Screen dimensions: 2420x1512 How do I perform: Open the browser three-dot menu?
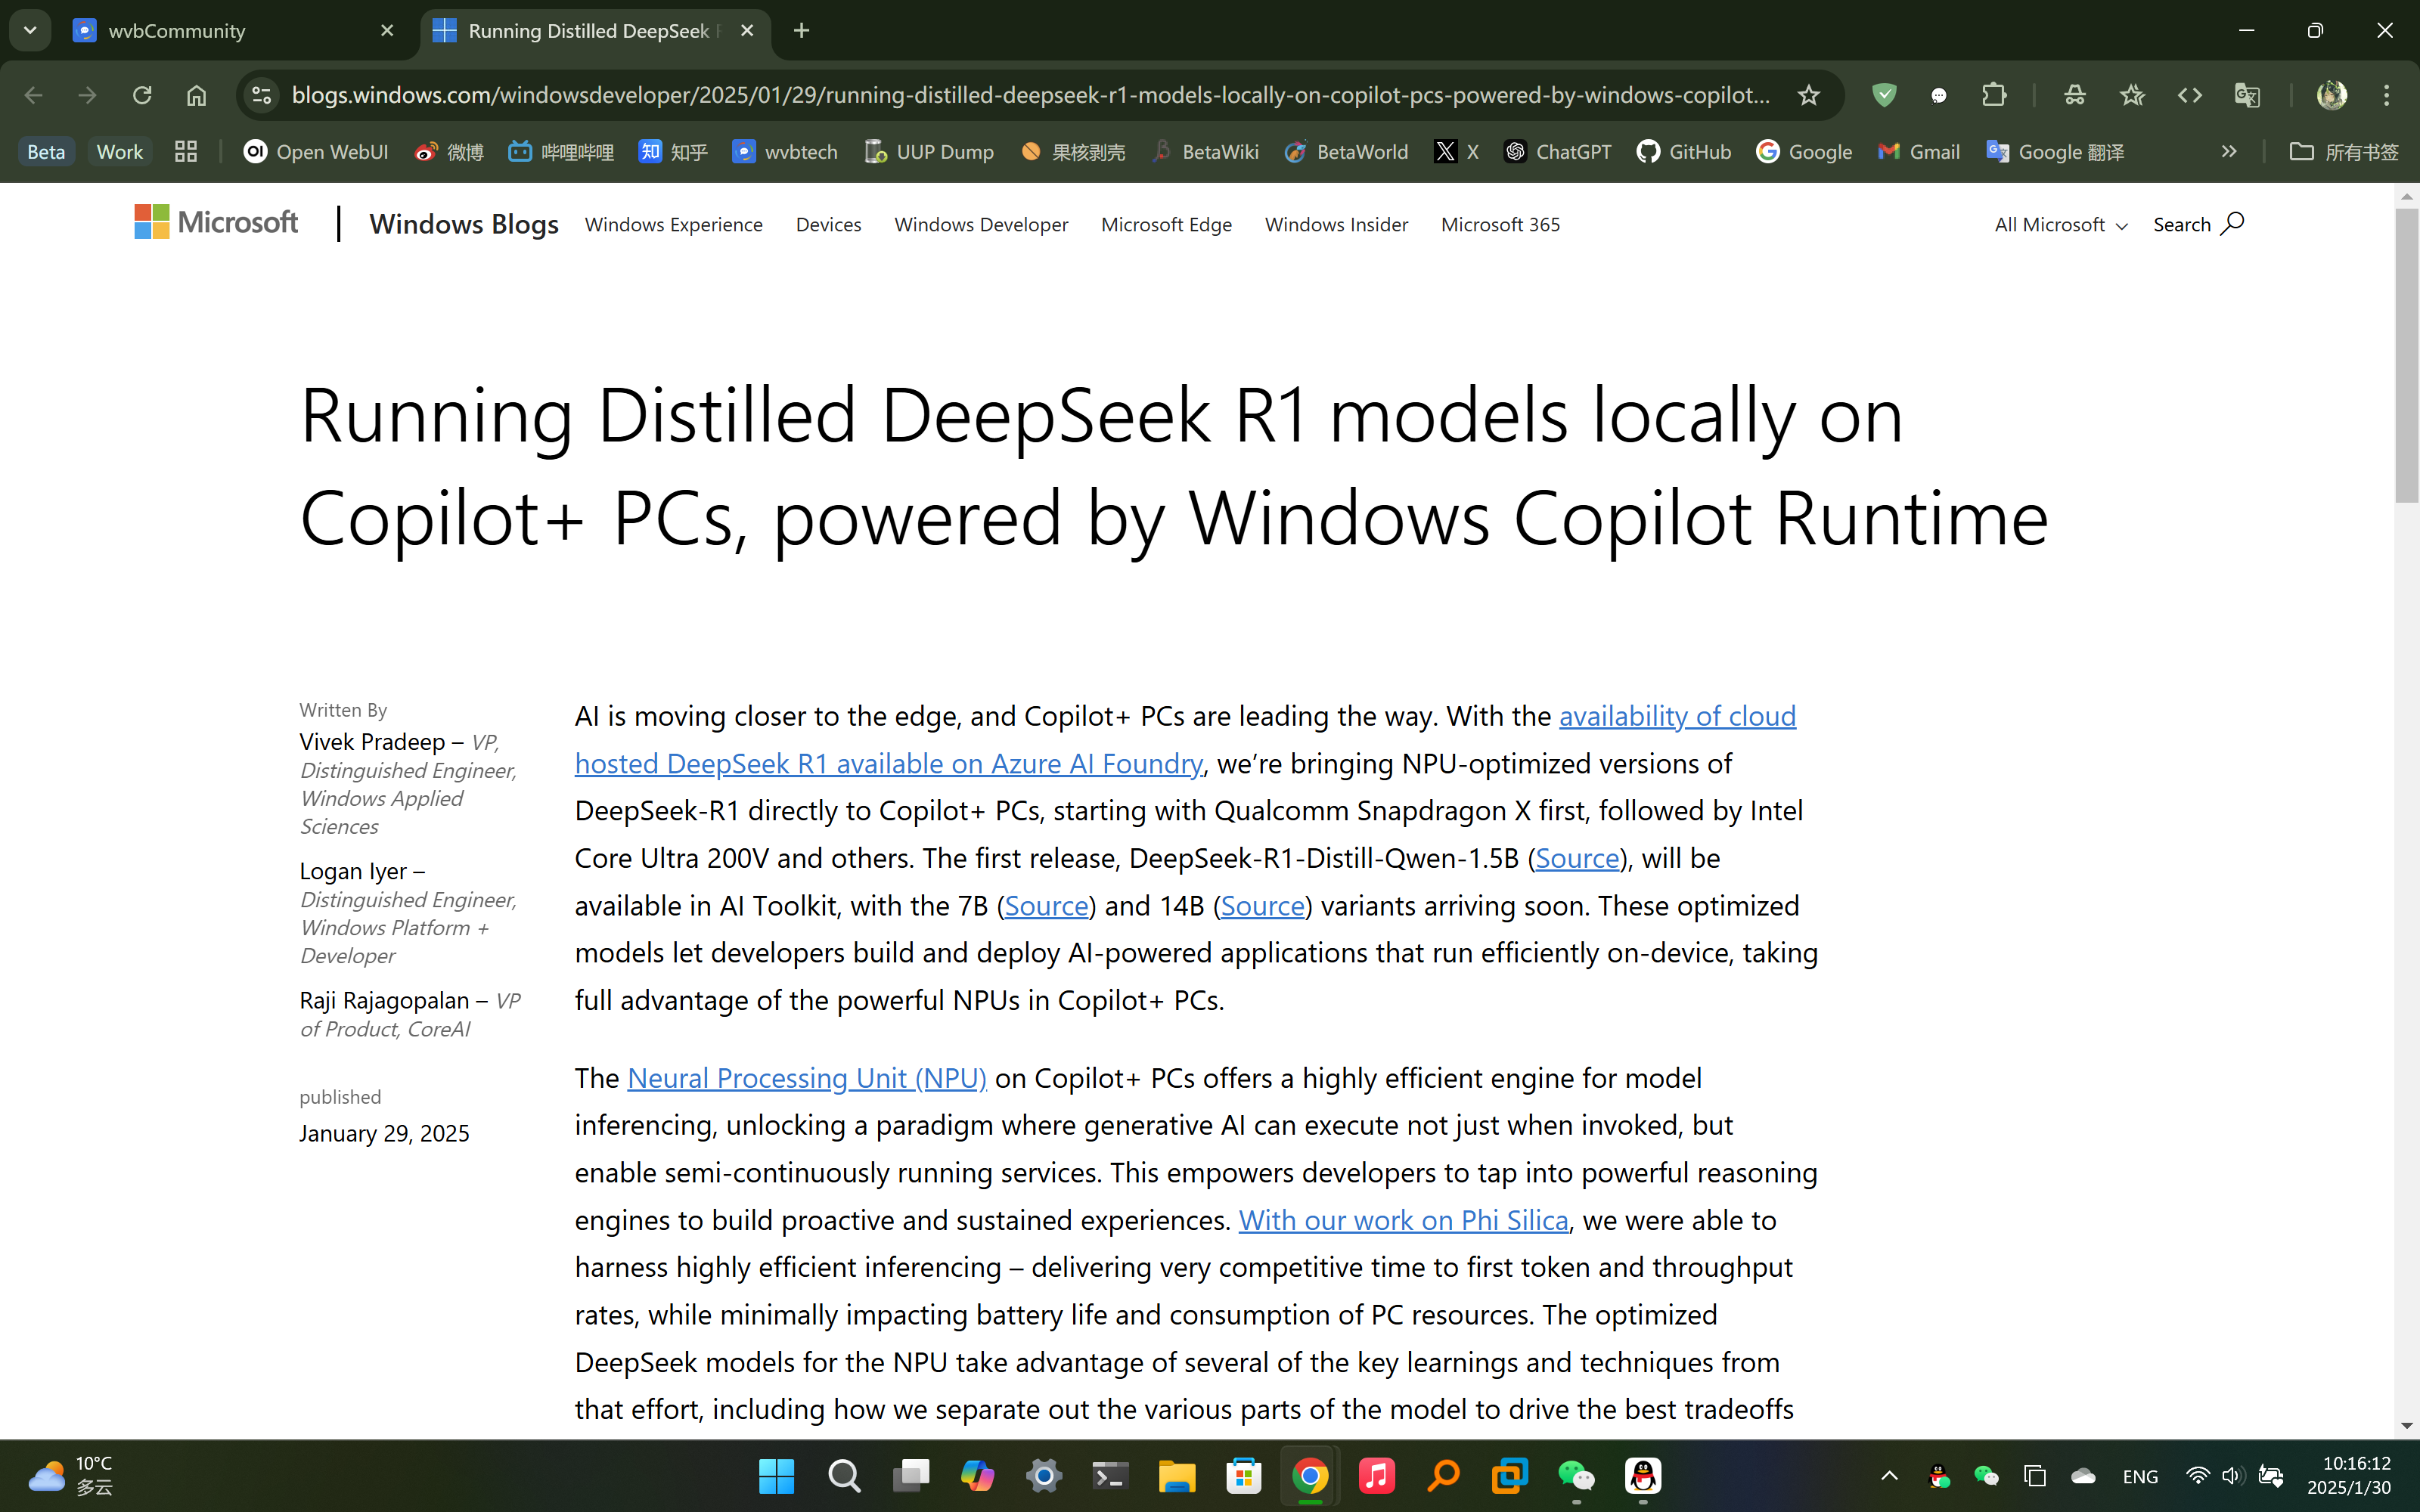2387,95
